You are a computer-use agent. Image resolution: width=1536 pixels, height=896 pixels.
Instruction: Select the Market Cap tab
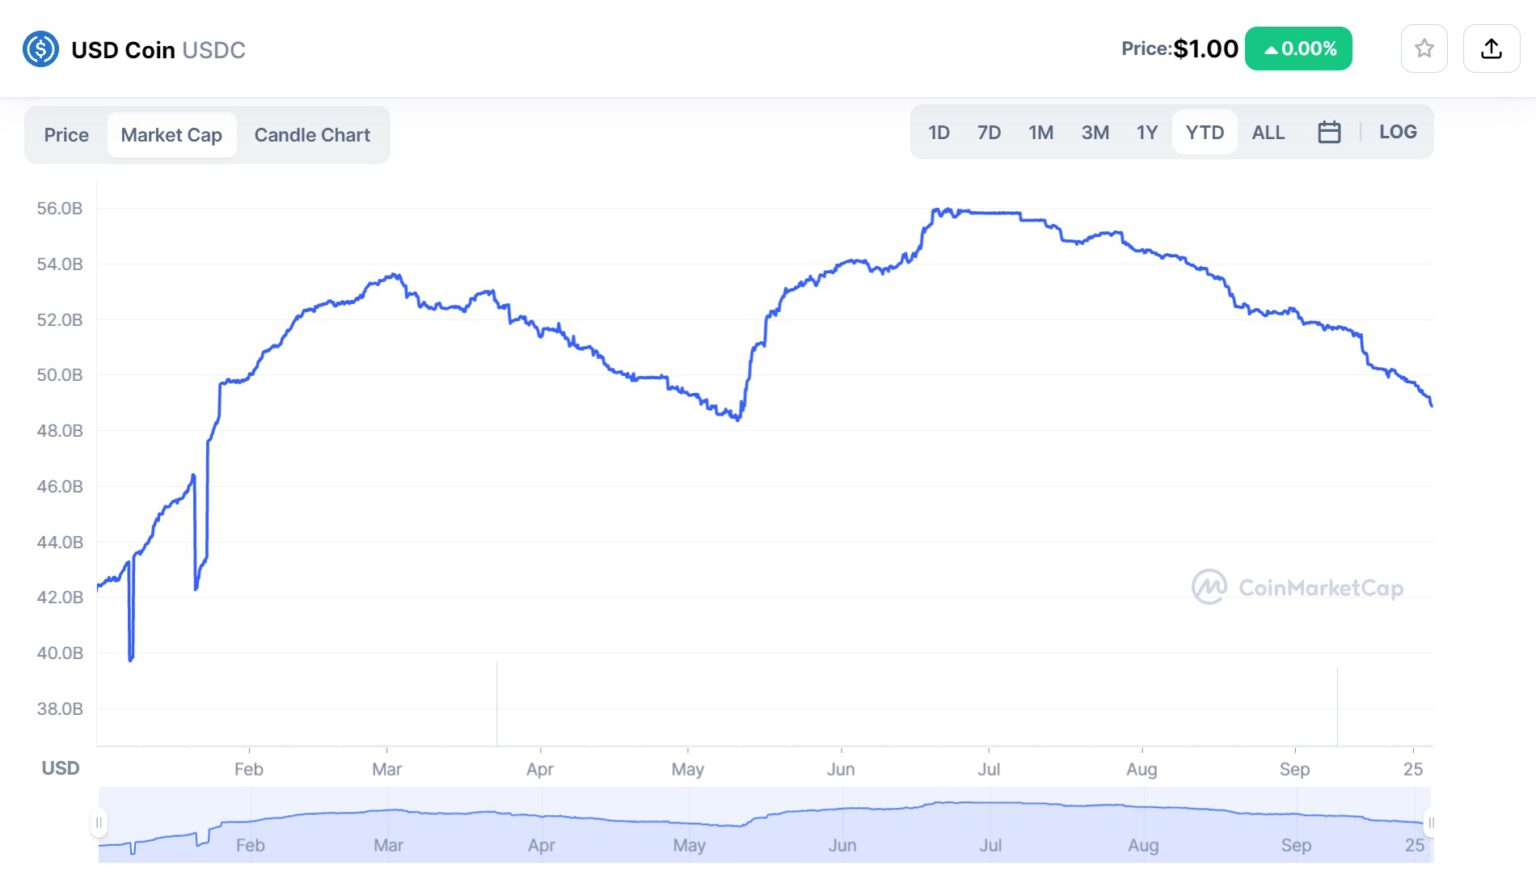click(x=171, y=135)
